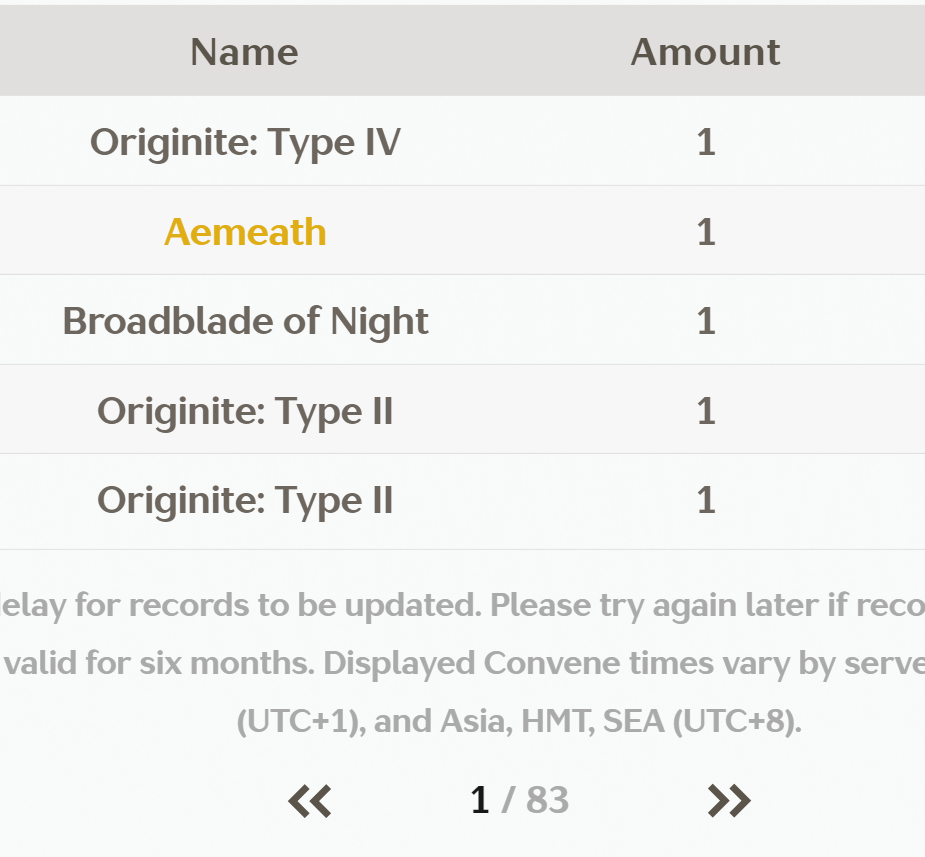Click the amount for Originite: Type IV
This screenshot has width=925, height=857.
pos(706,142)
